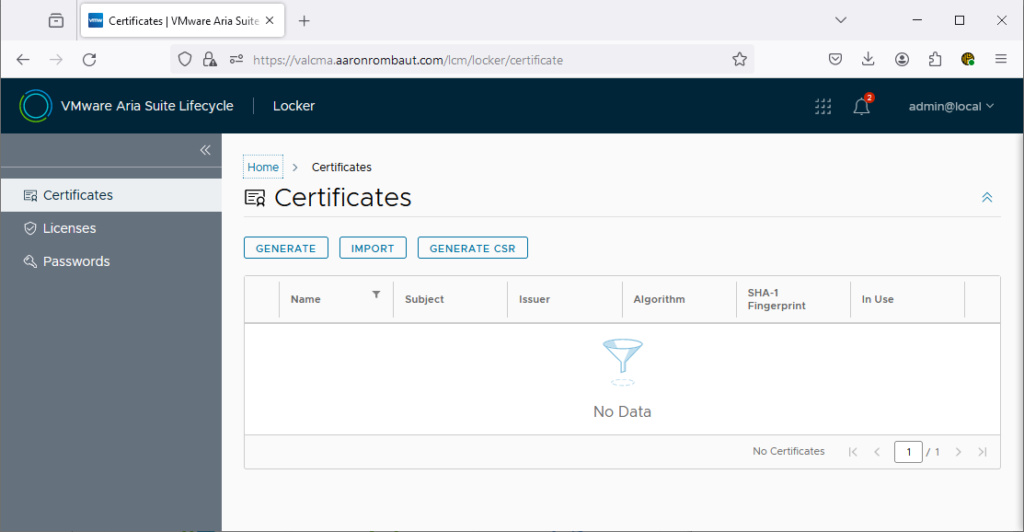This screenshot has width=1024, height=532.
Task: Click the Generate certificate button
Action: pos(286,248)
